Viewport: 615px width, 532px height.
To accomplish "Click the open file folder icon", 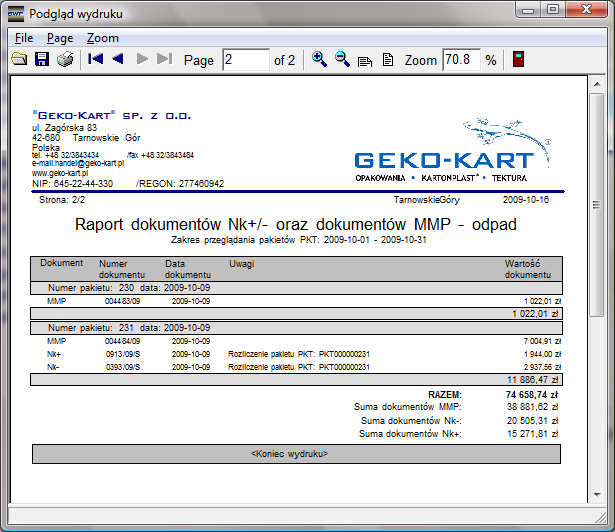I will [19, 60].
